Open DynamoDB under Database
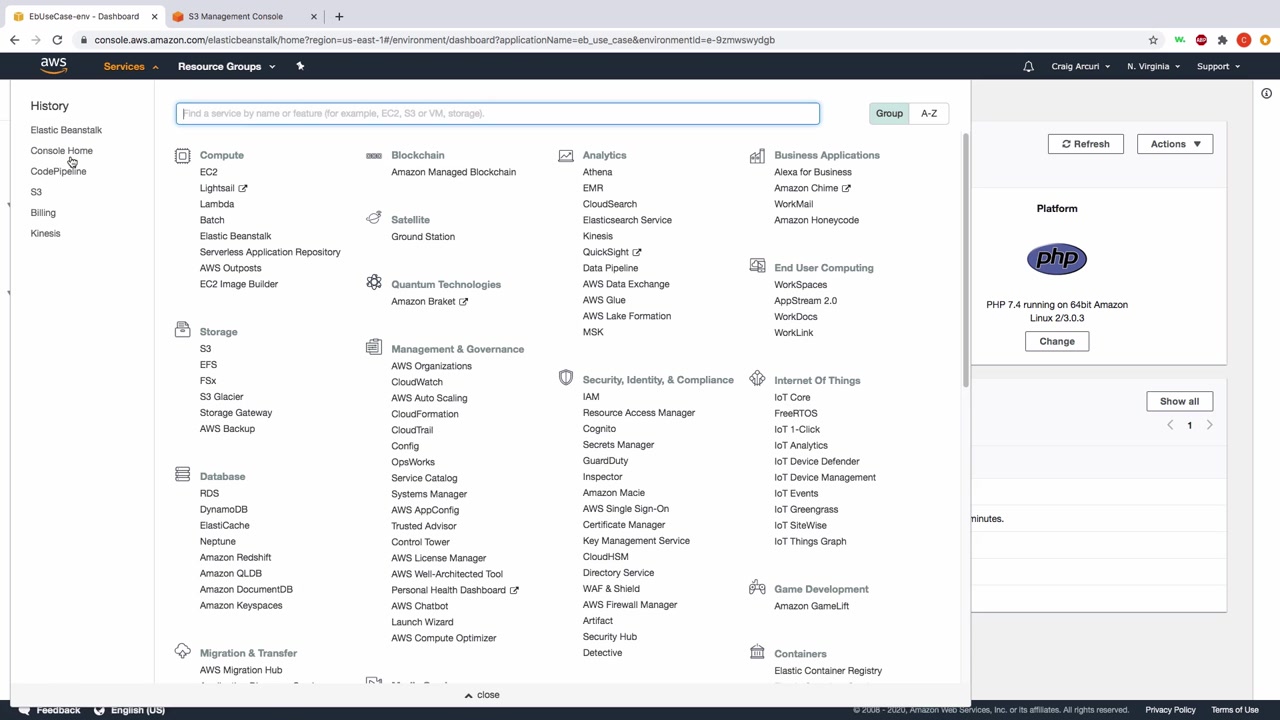This screenshot has width=1280, height=720. 223,509
